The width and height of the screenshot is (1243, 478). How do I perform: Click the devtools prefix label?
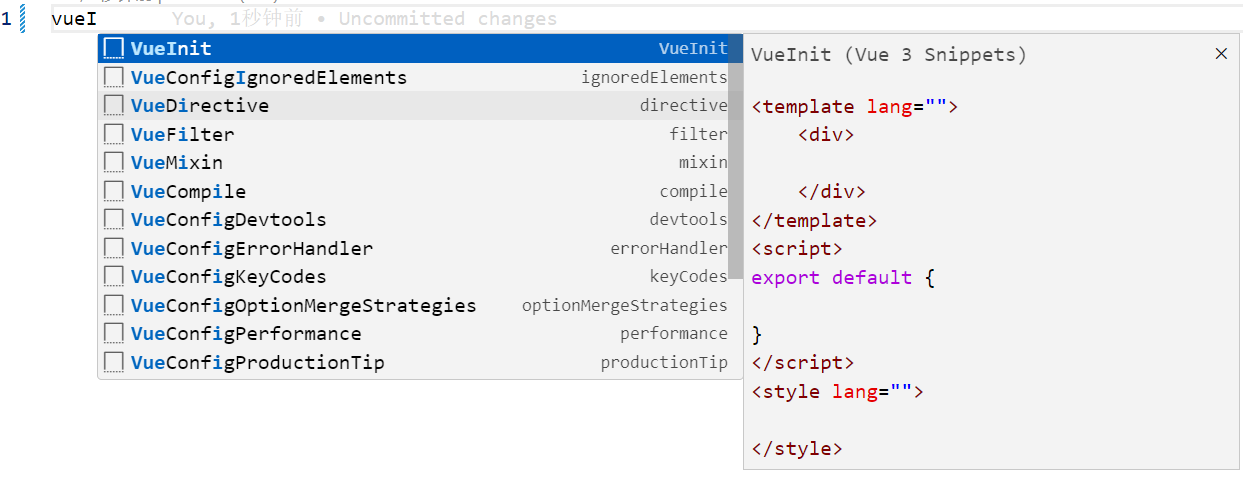point(689,219)
